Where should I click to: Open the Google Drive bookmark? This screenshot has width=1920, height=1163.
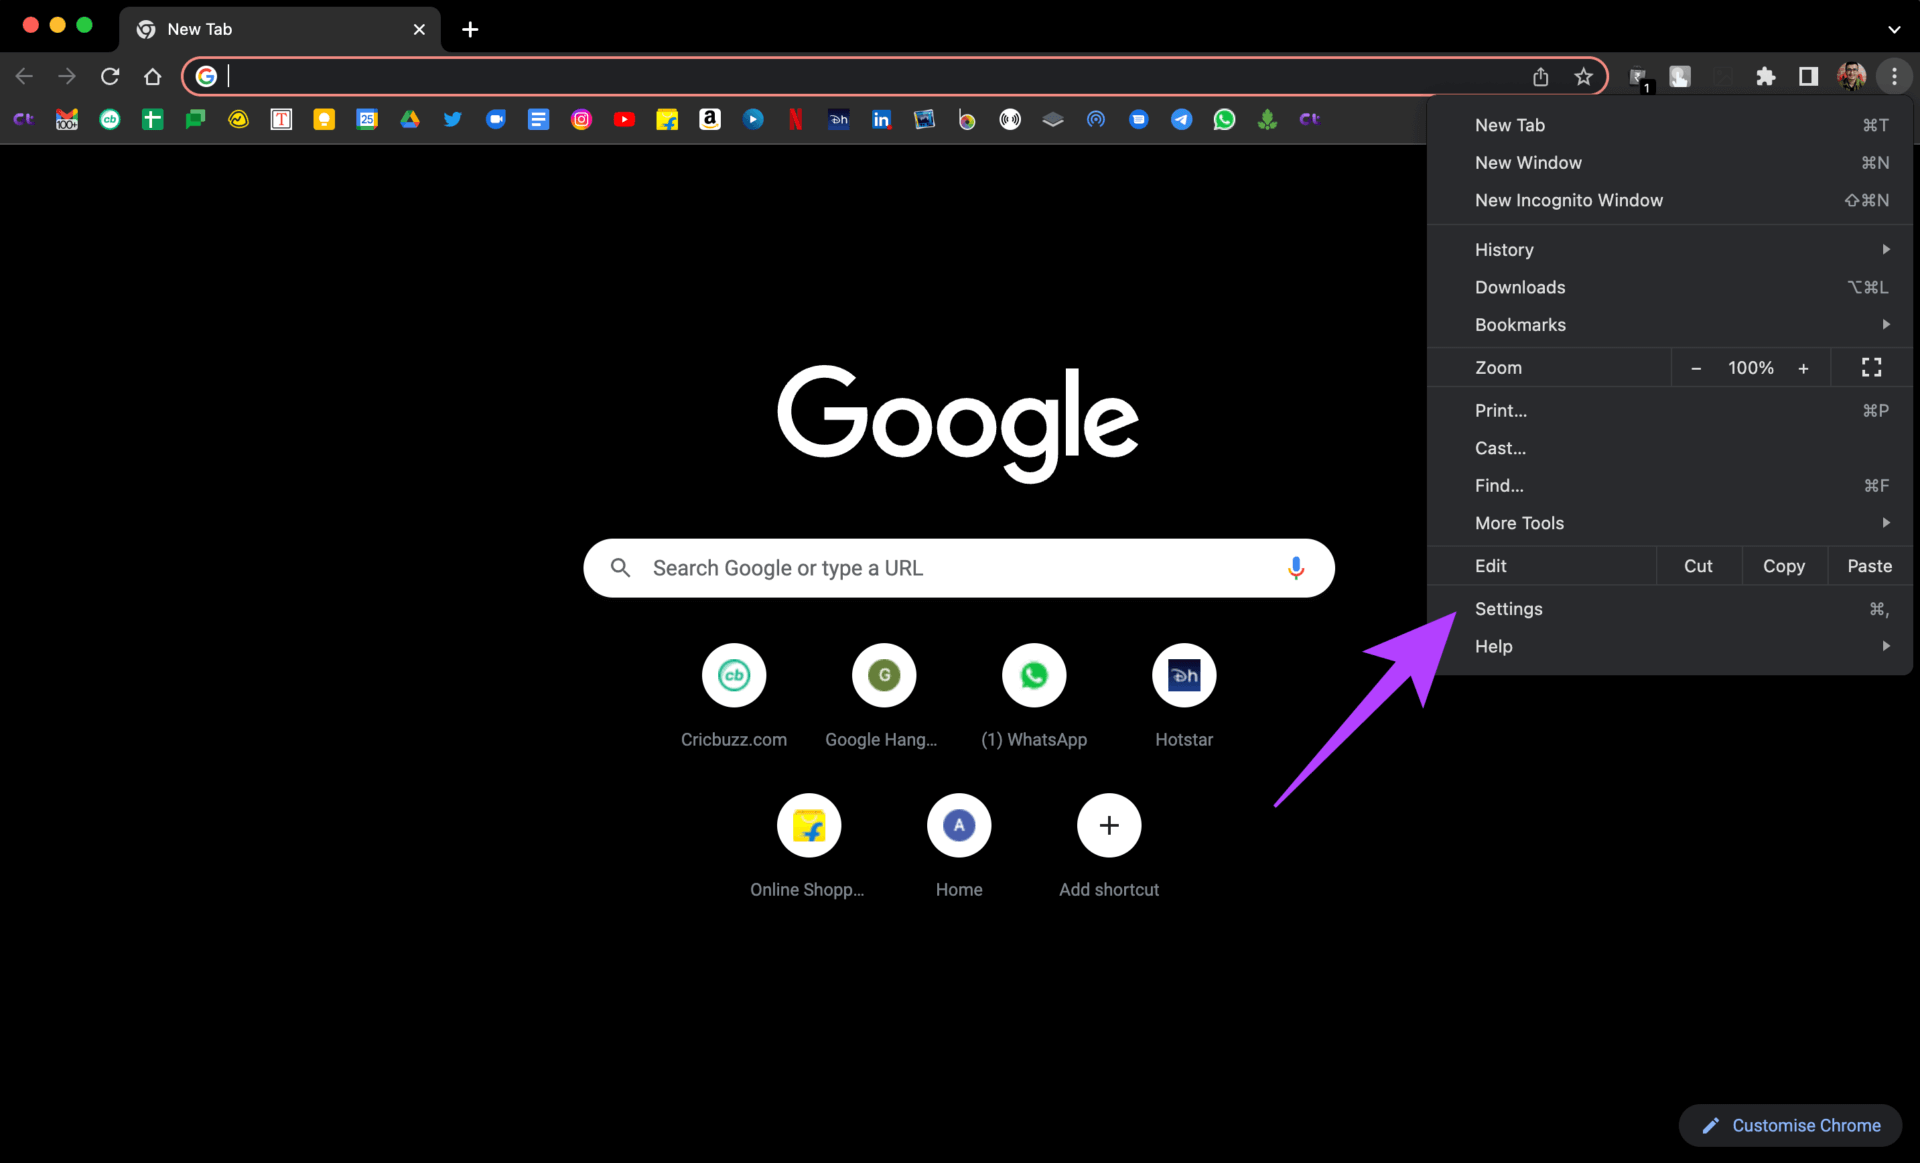click(410, 120)
